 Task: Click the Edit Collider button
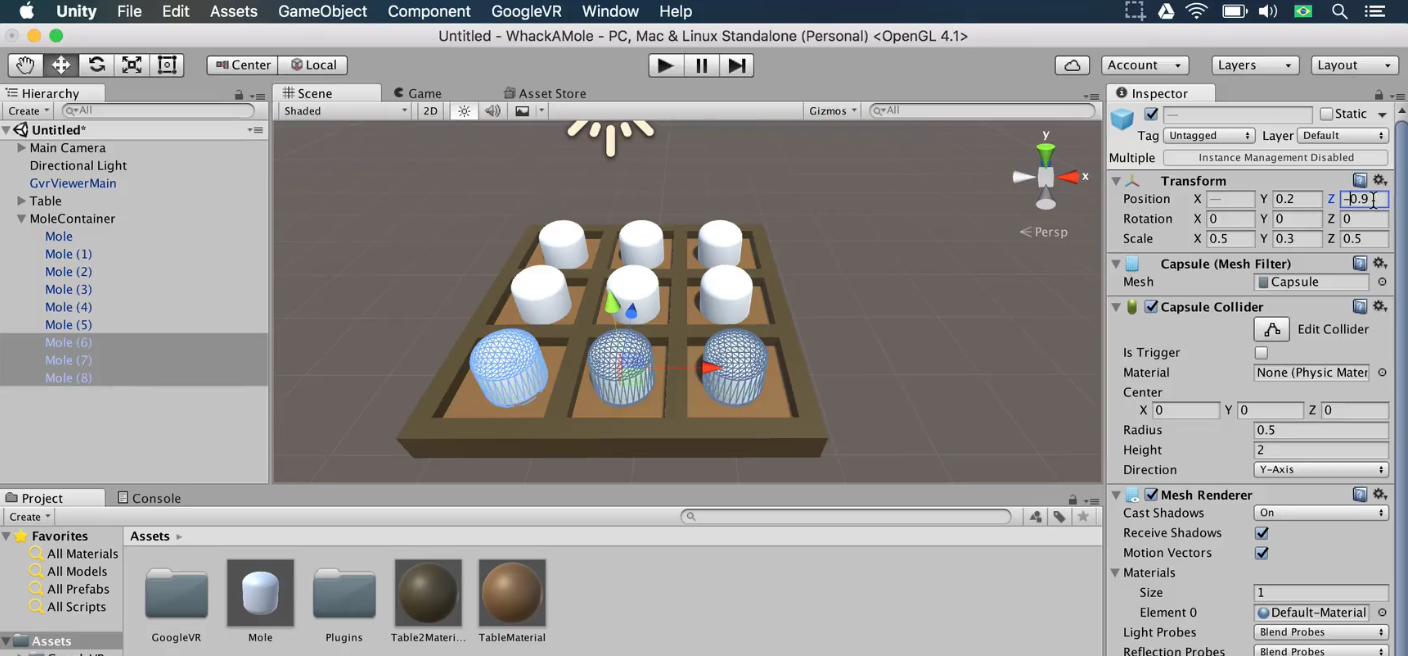pyautogui.click(x=1271, y=328)
